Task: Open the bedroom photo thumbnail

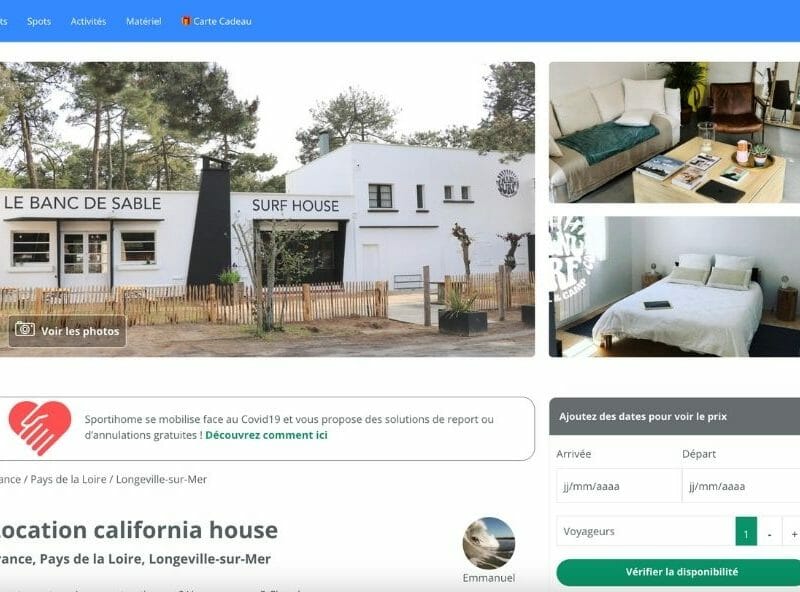Action: tap(674, 286)
